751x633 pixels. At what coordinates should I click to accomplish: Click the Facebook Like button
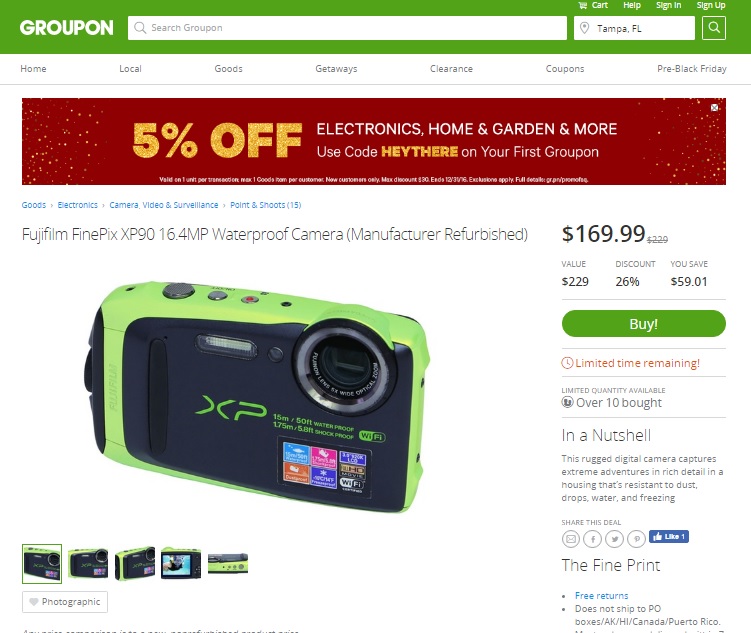[x=669, y=537]
